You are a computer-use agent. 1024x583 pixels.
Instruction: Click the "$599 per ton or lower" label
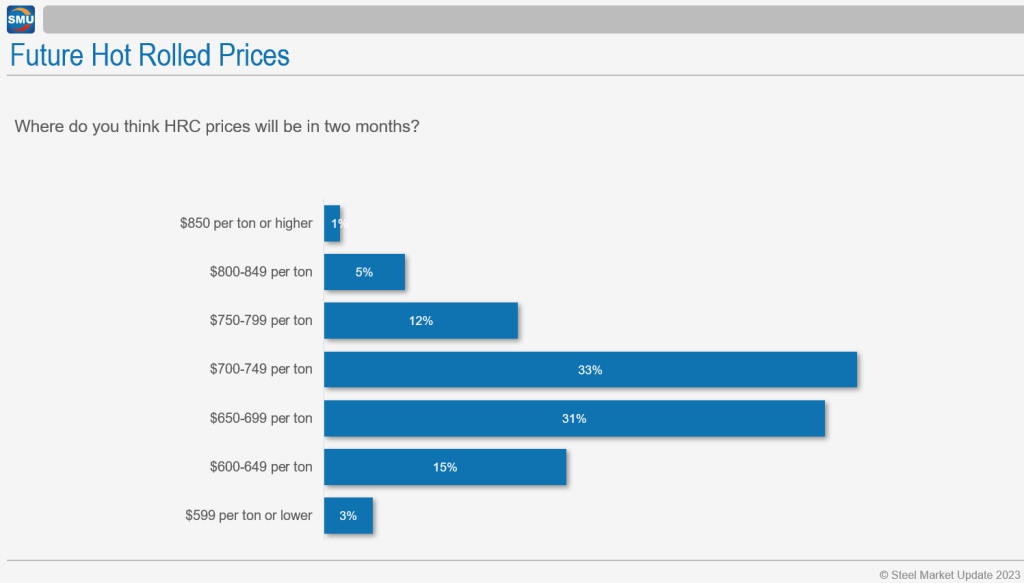pos(249,516)
